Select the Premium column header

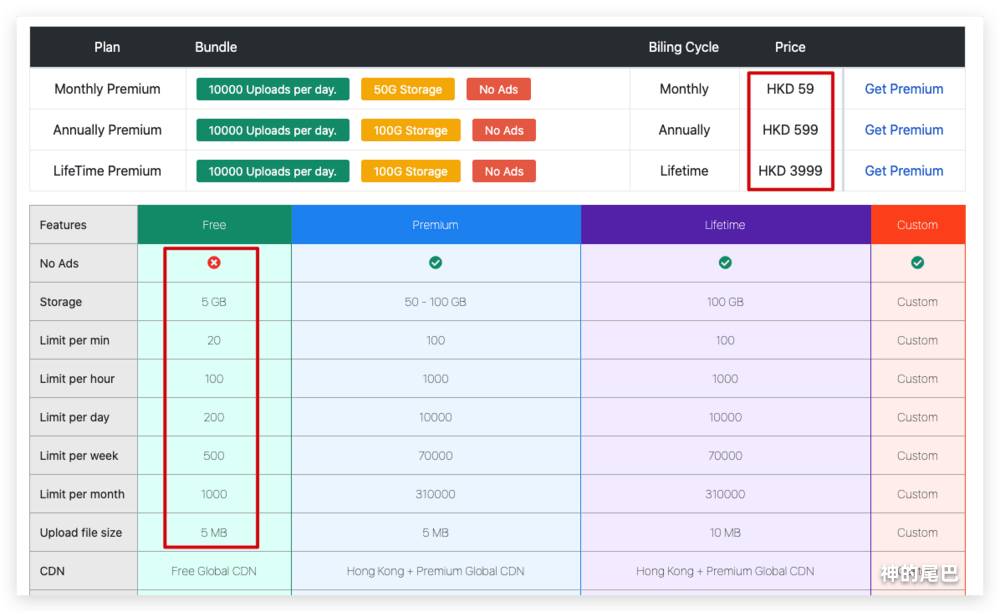pos(436,225)
